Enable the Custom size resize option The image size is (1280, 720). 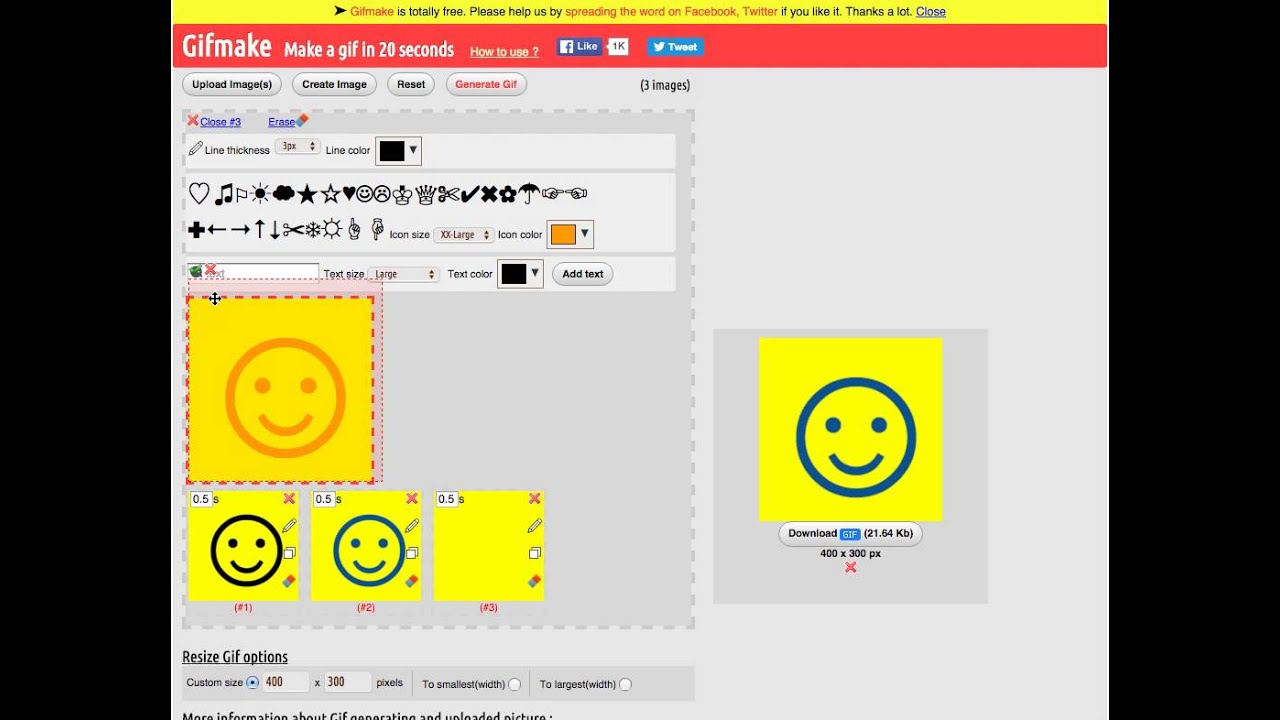coord(255,681)
